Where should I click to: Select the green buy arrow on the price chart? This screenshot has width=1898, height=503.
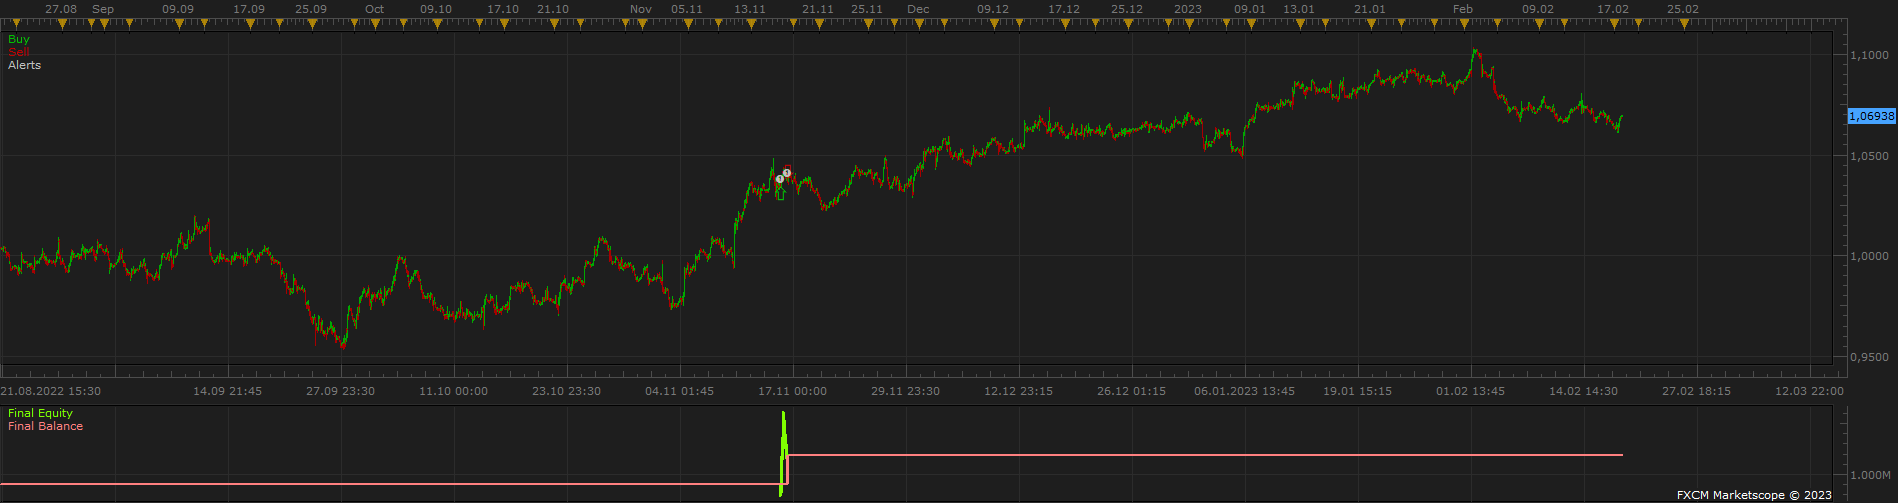tap(781, 194)
